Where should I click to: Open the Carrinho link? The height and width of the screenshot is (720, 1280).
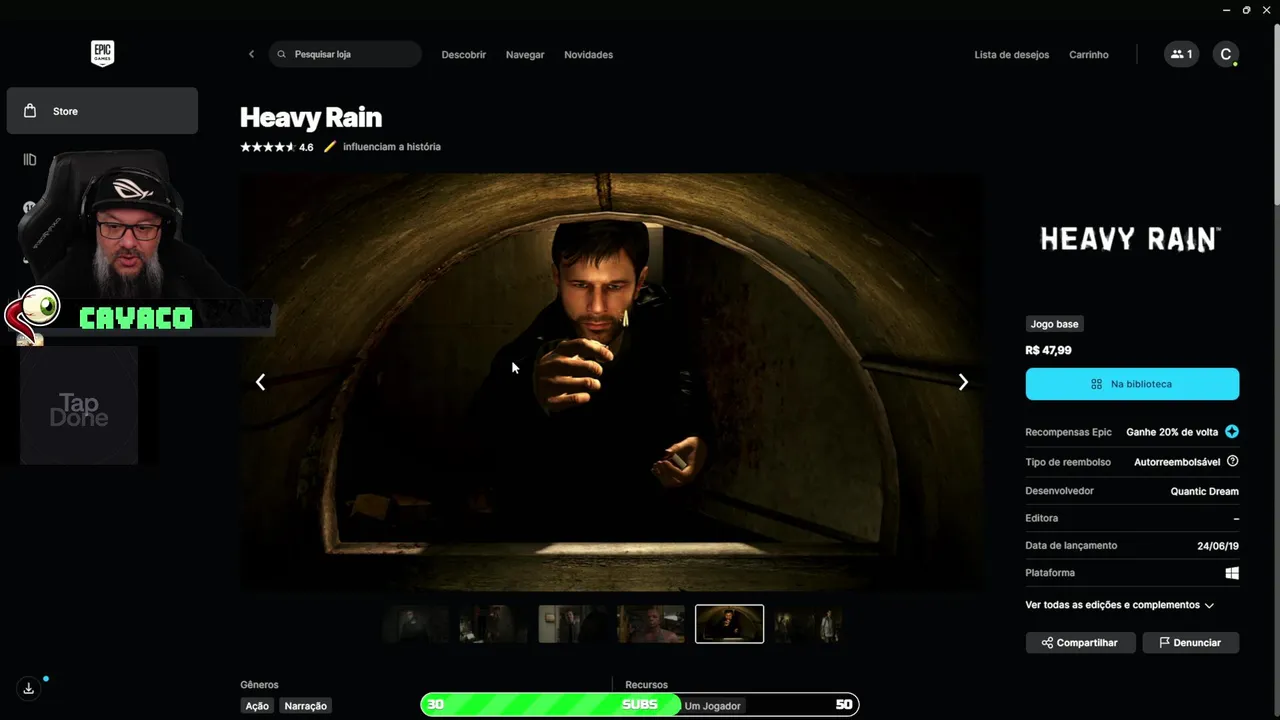[1089, 55]
